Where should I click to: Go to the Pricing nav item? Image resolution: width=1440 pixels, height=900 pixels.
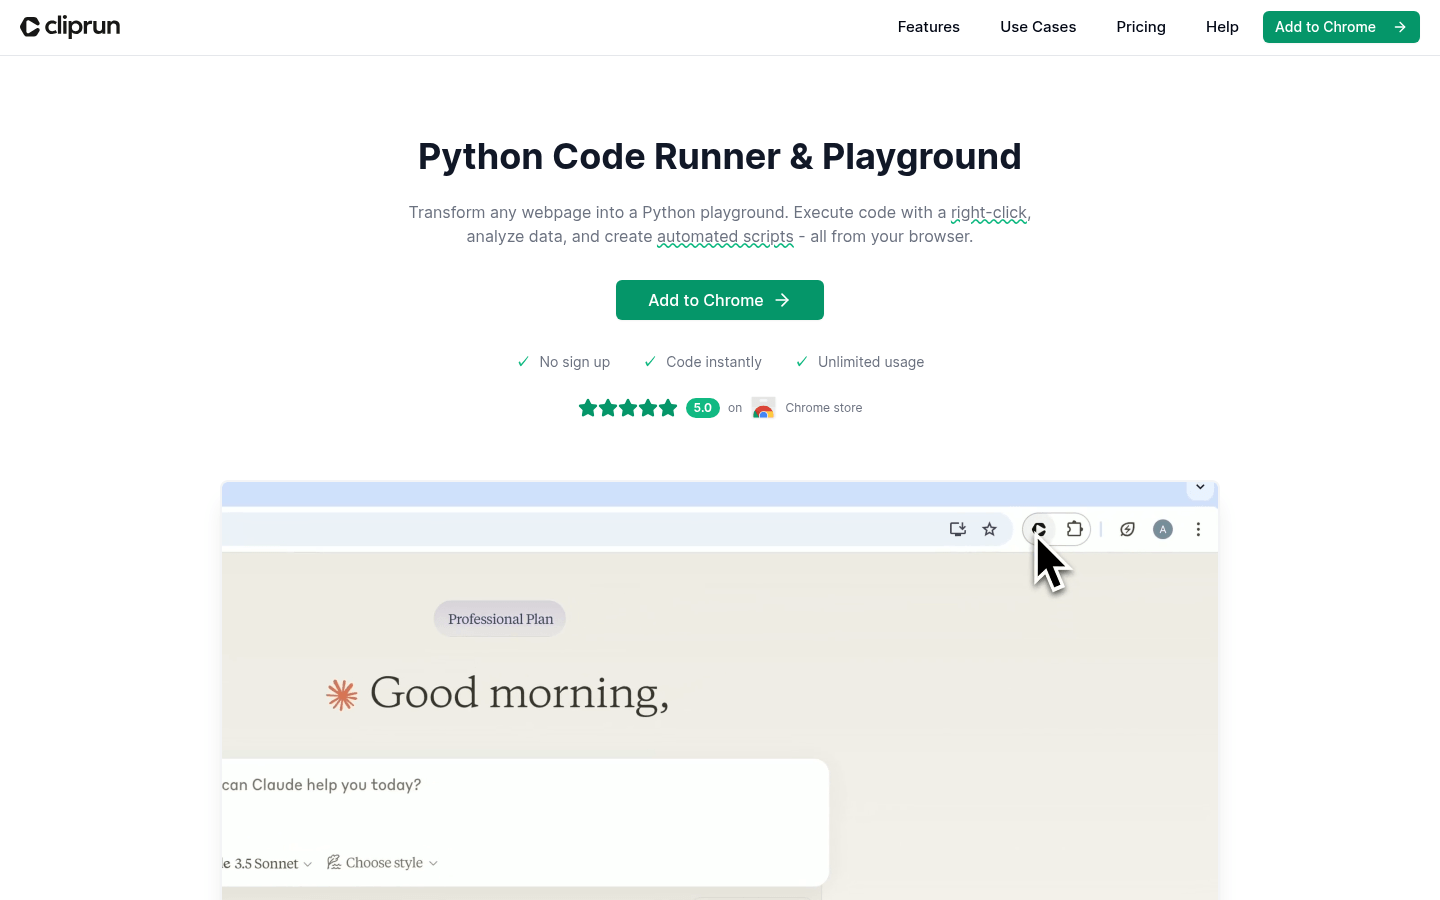1141,27
